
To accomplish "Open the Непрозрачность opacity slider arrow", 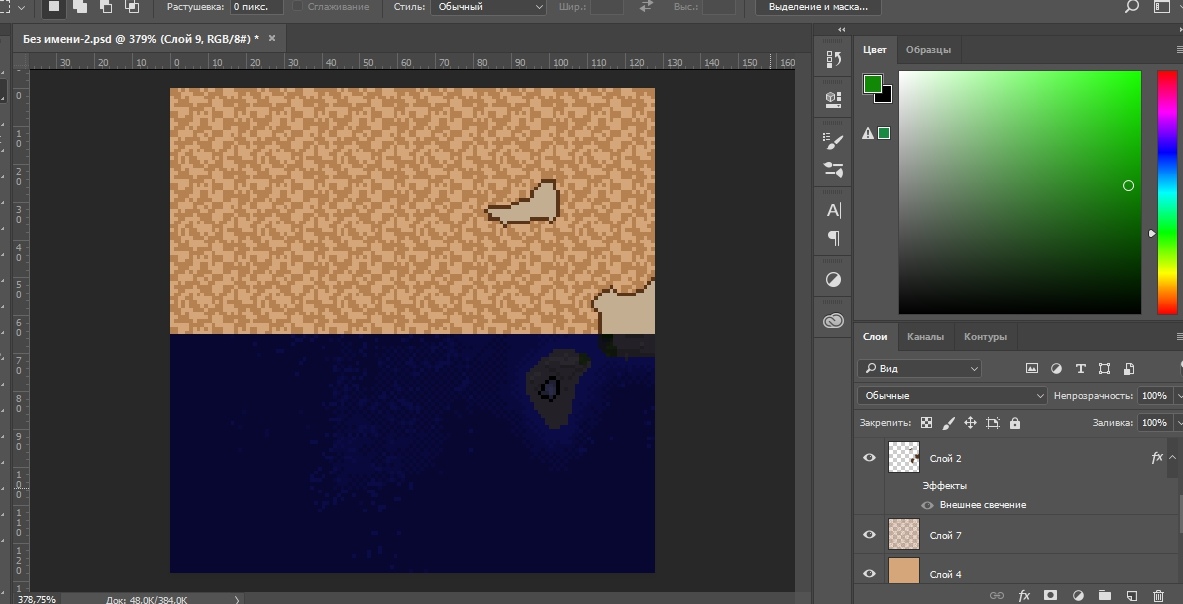I will (x=1178, y=396).
